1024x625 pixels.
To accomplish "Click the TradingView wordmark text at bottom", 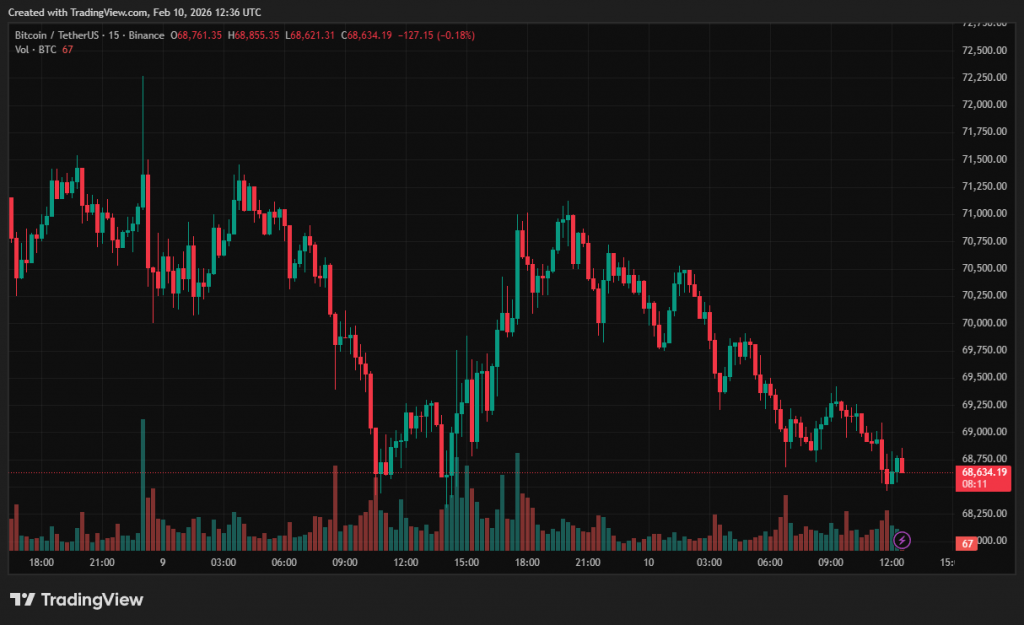I will click(92, 600).
